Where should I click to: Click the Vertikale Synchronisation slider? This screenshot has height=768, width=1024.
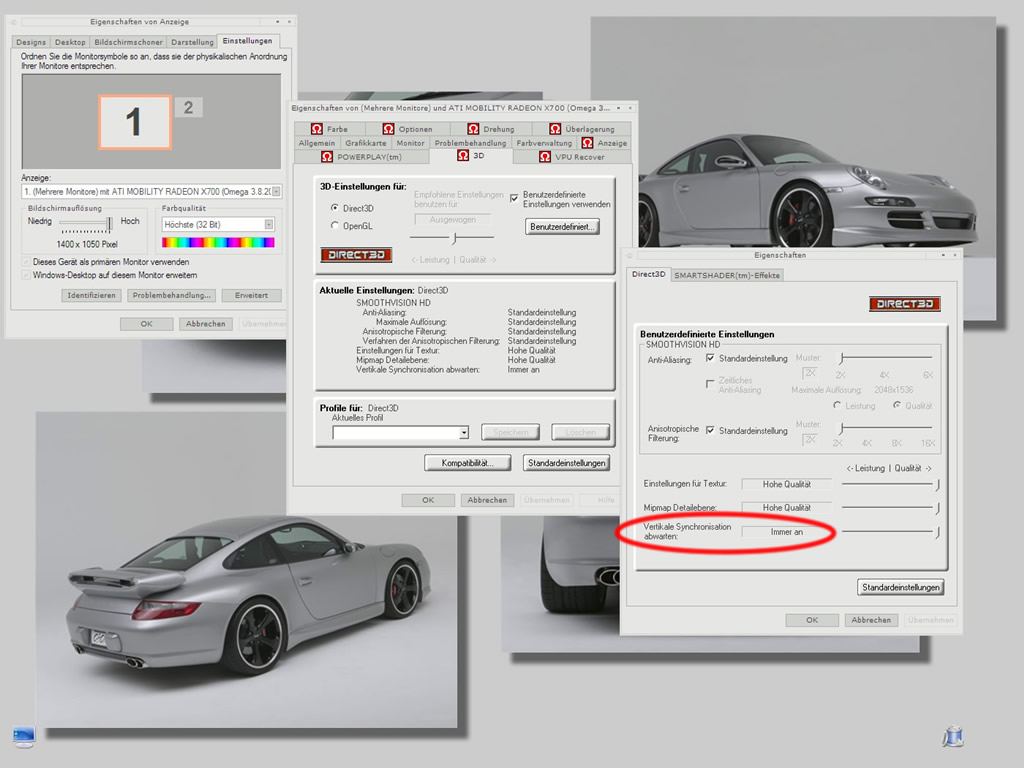tap(937, 533)
